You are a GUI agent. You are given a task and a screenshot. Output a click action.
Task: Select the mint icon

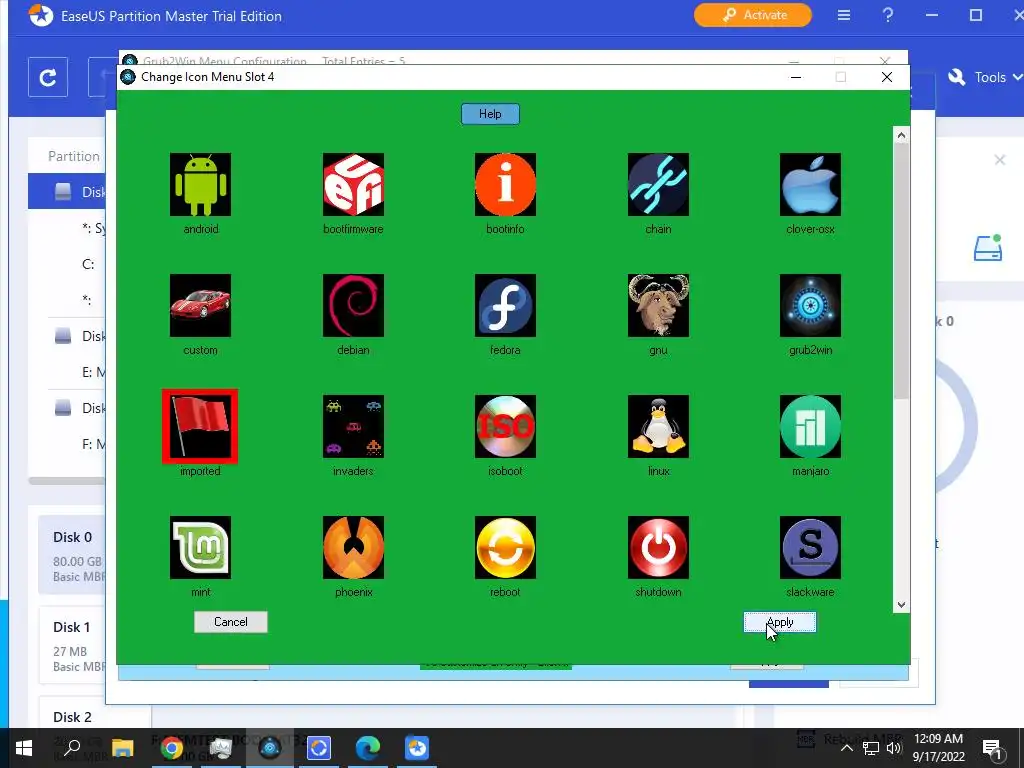(x=200, y=547)
